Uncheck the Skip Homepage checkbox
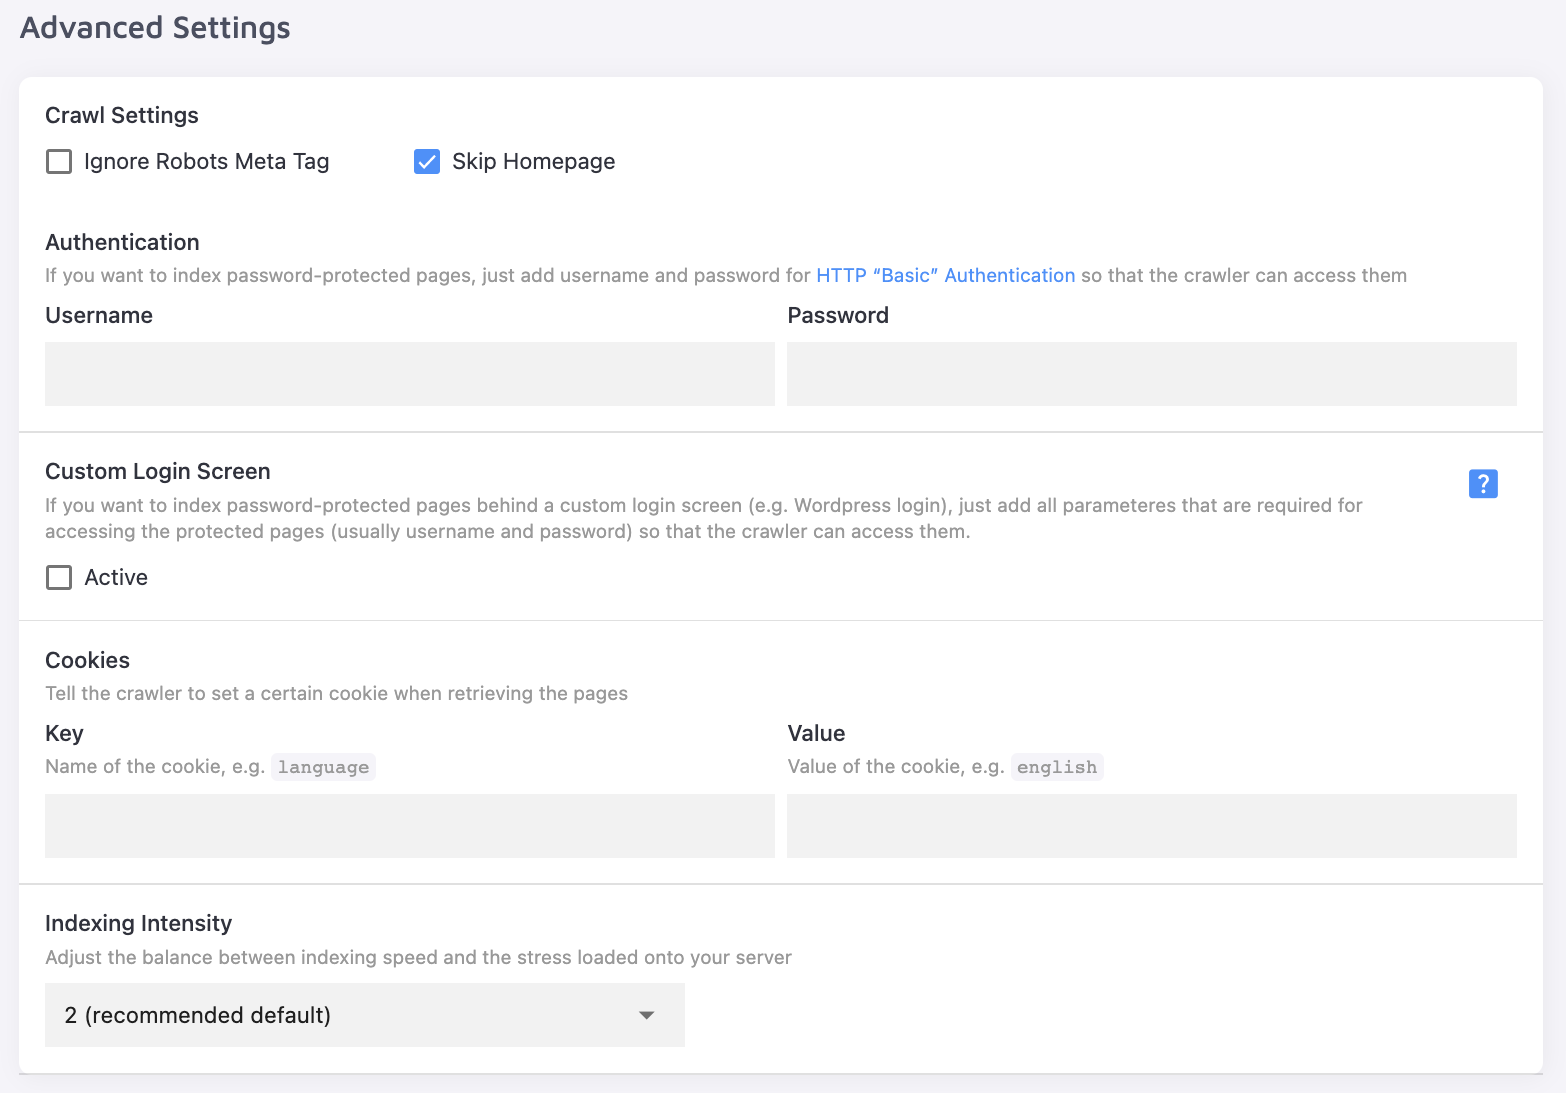The height and width of the screenshot is (1093, 1566). pos(427,162)
